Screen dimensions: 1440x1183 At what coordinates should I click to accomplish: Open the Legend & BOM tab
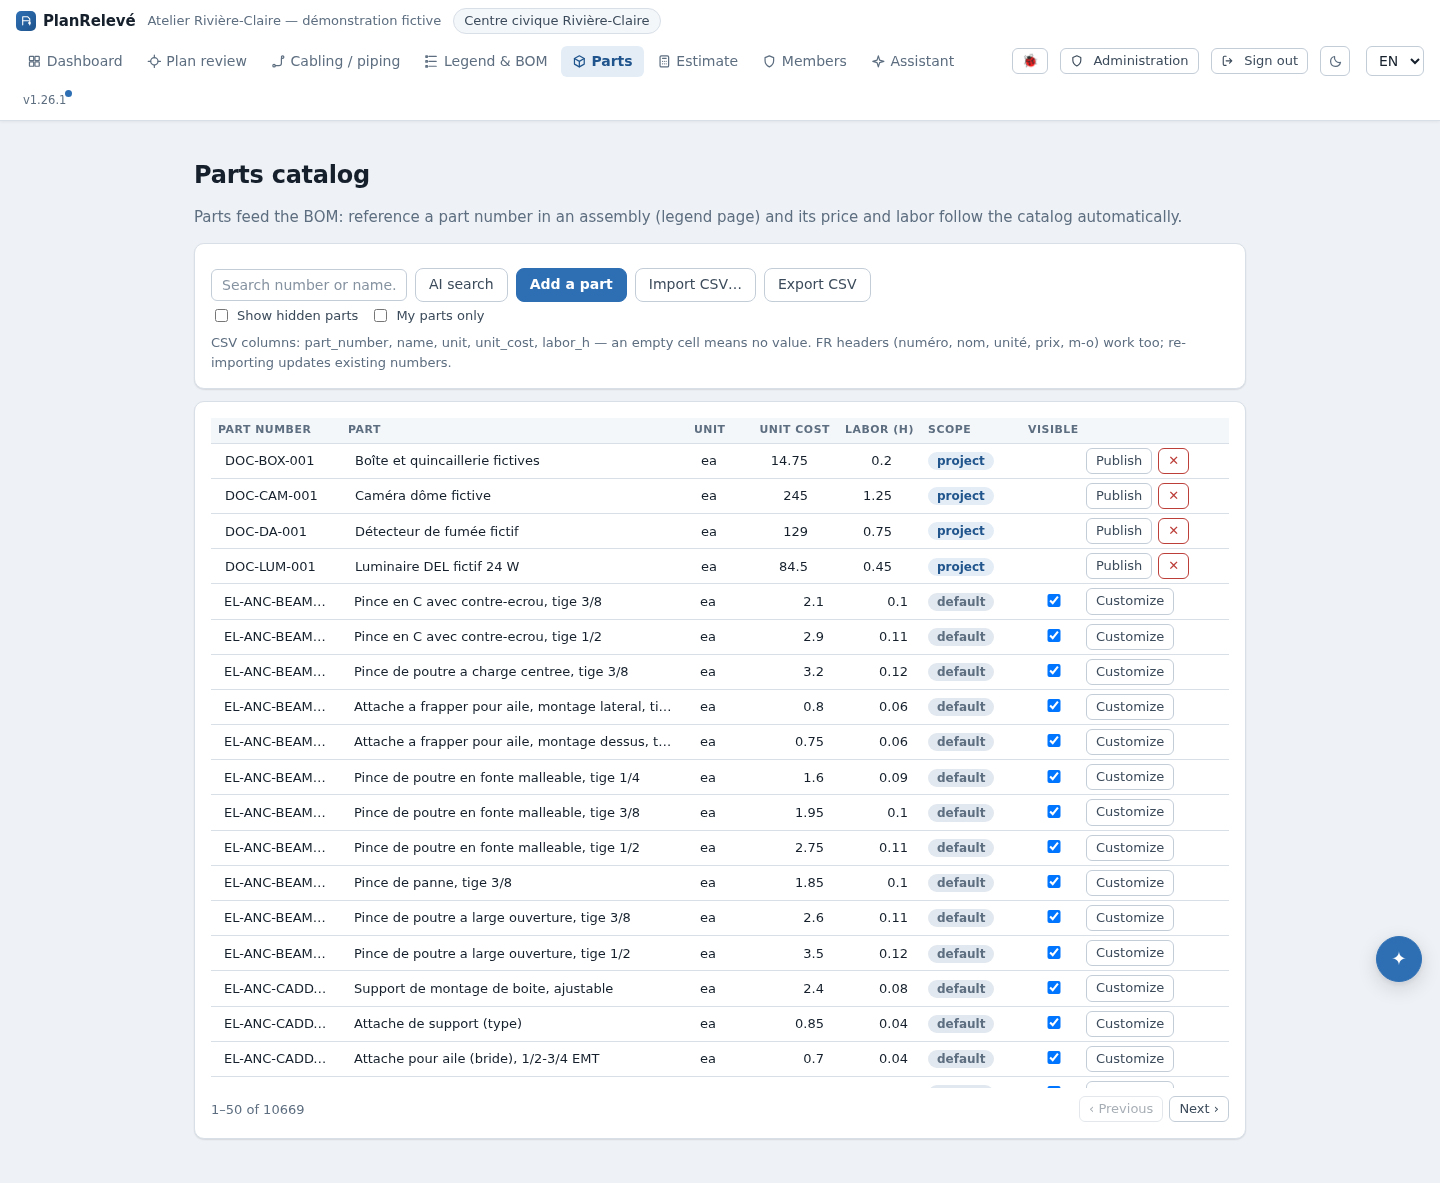point(486,61)
